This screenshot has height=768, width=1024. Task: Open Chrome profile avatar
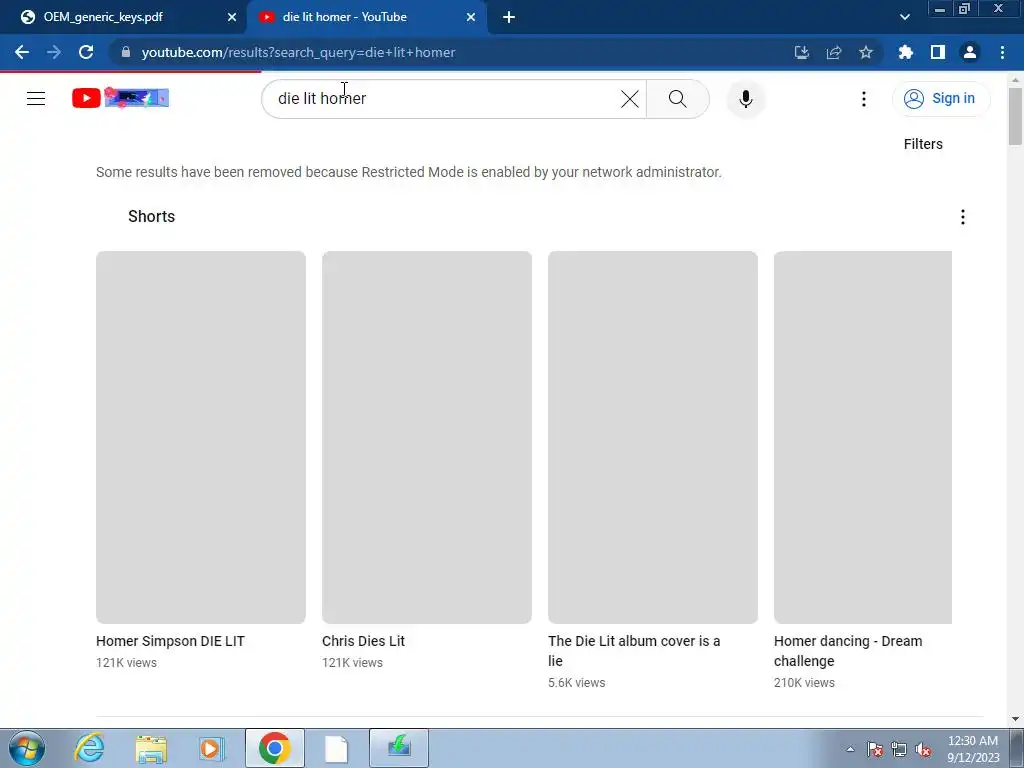click(969, 52)
